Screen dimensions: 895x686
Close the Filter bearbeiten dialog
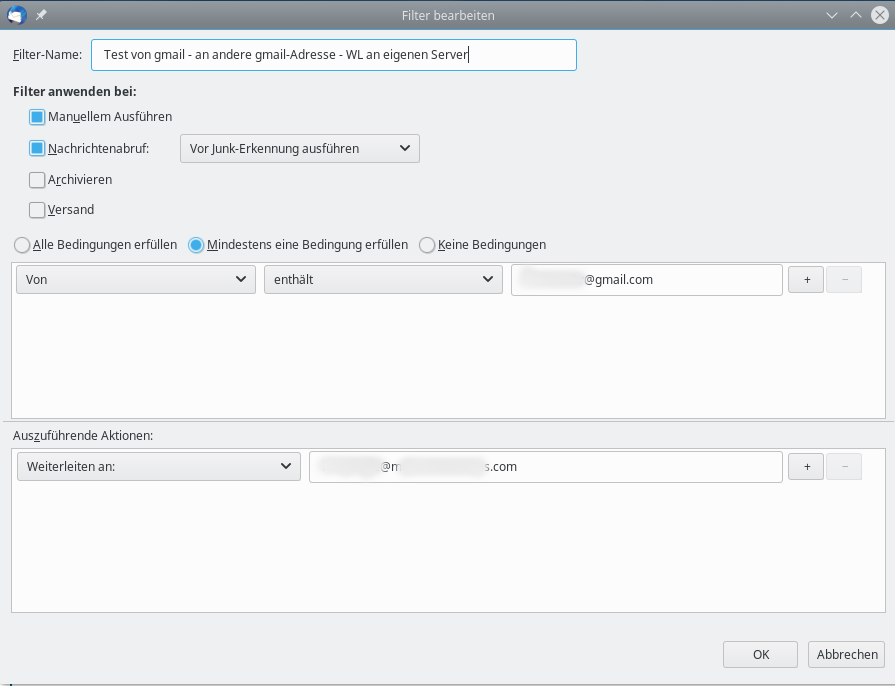tap(880, 15)
